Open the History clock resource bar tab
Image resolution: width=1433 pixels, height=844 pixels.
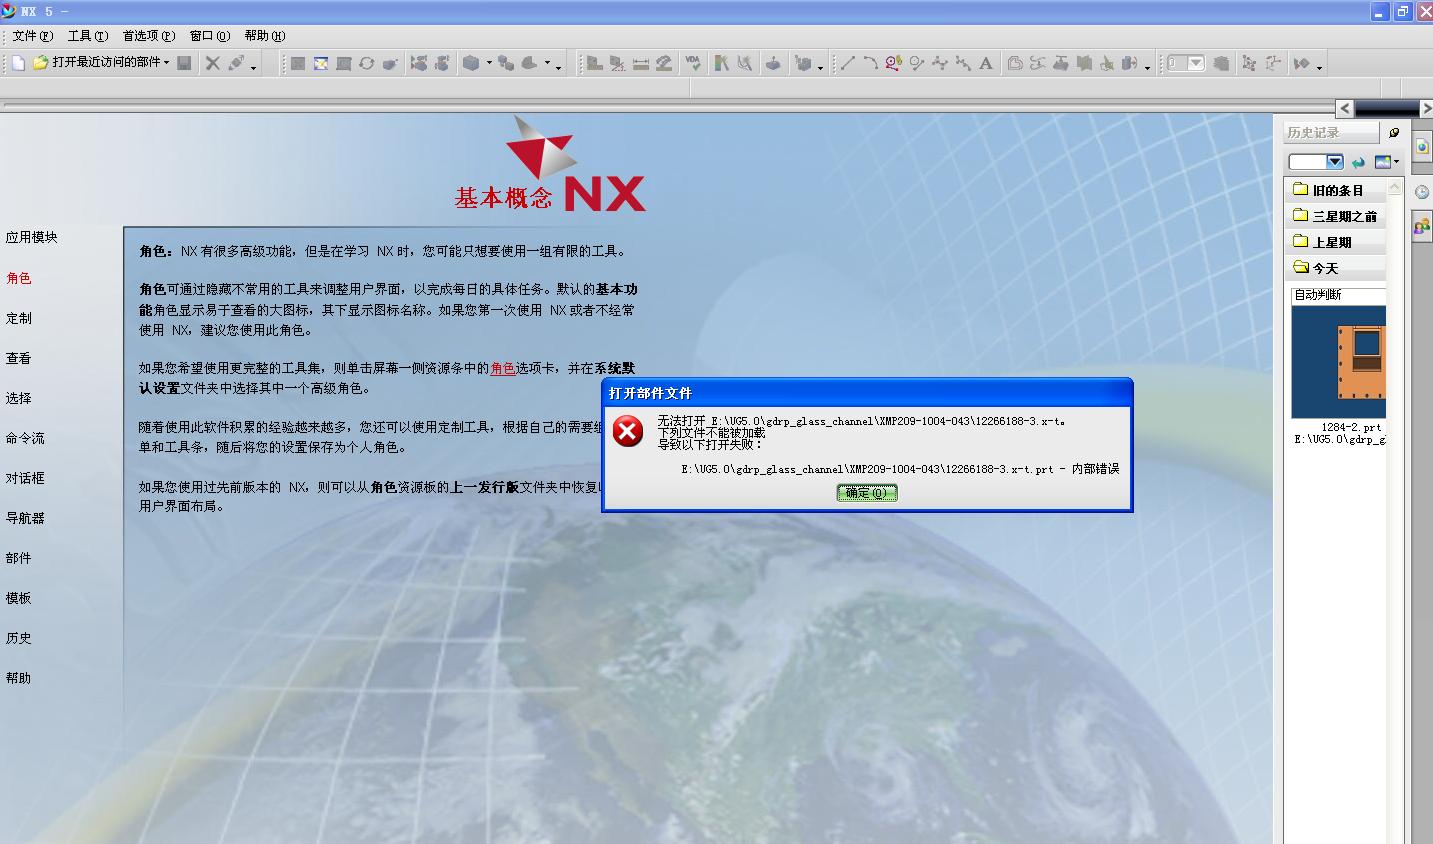pos(1421,192)
